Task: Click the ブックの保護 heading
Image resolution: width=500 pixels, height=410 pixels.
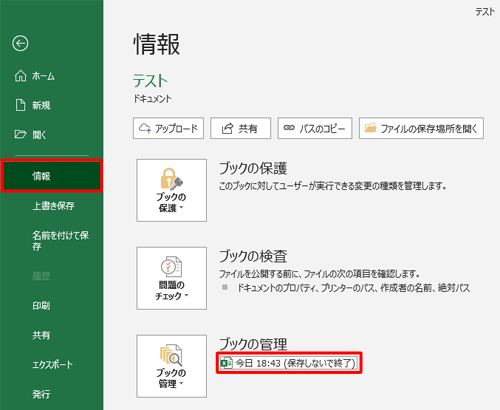Action: click(x=253, y=168)
